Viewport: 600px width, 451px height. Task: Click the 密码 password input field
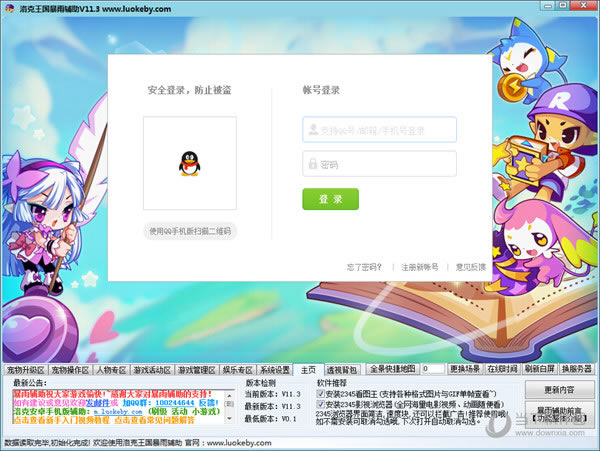click(x=379, y=164)
